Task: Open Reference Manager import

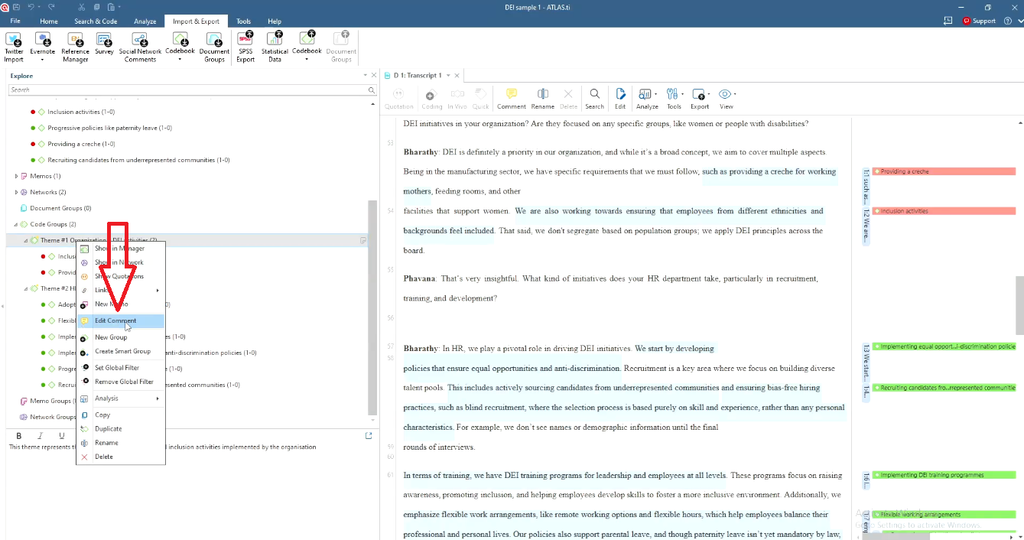Action: 75,46
